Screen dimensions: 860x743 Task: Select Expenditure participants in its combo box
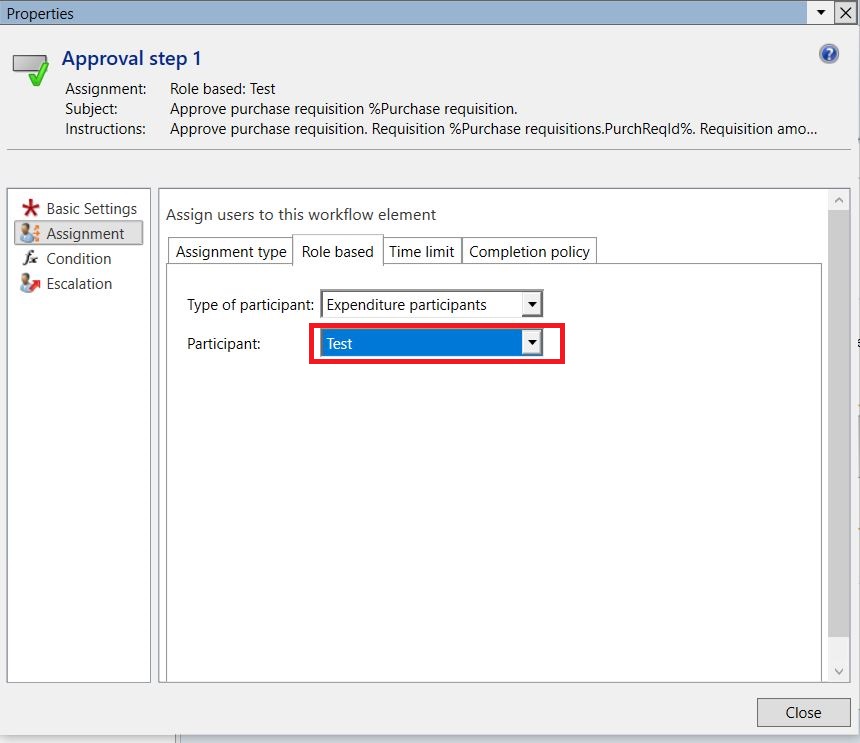click(x=420, y=303)
